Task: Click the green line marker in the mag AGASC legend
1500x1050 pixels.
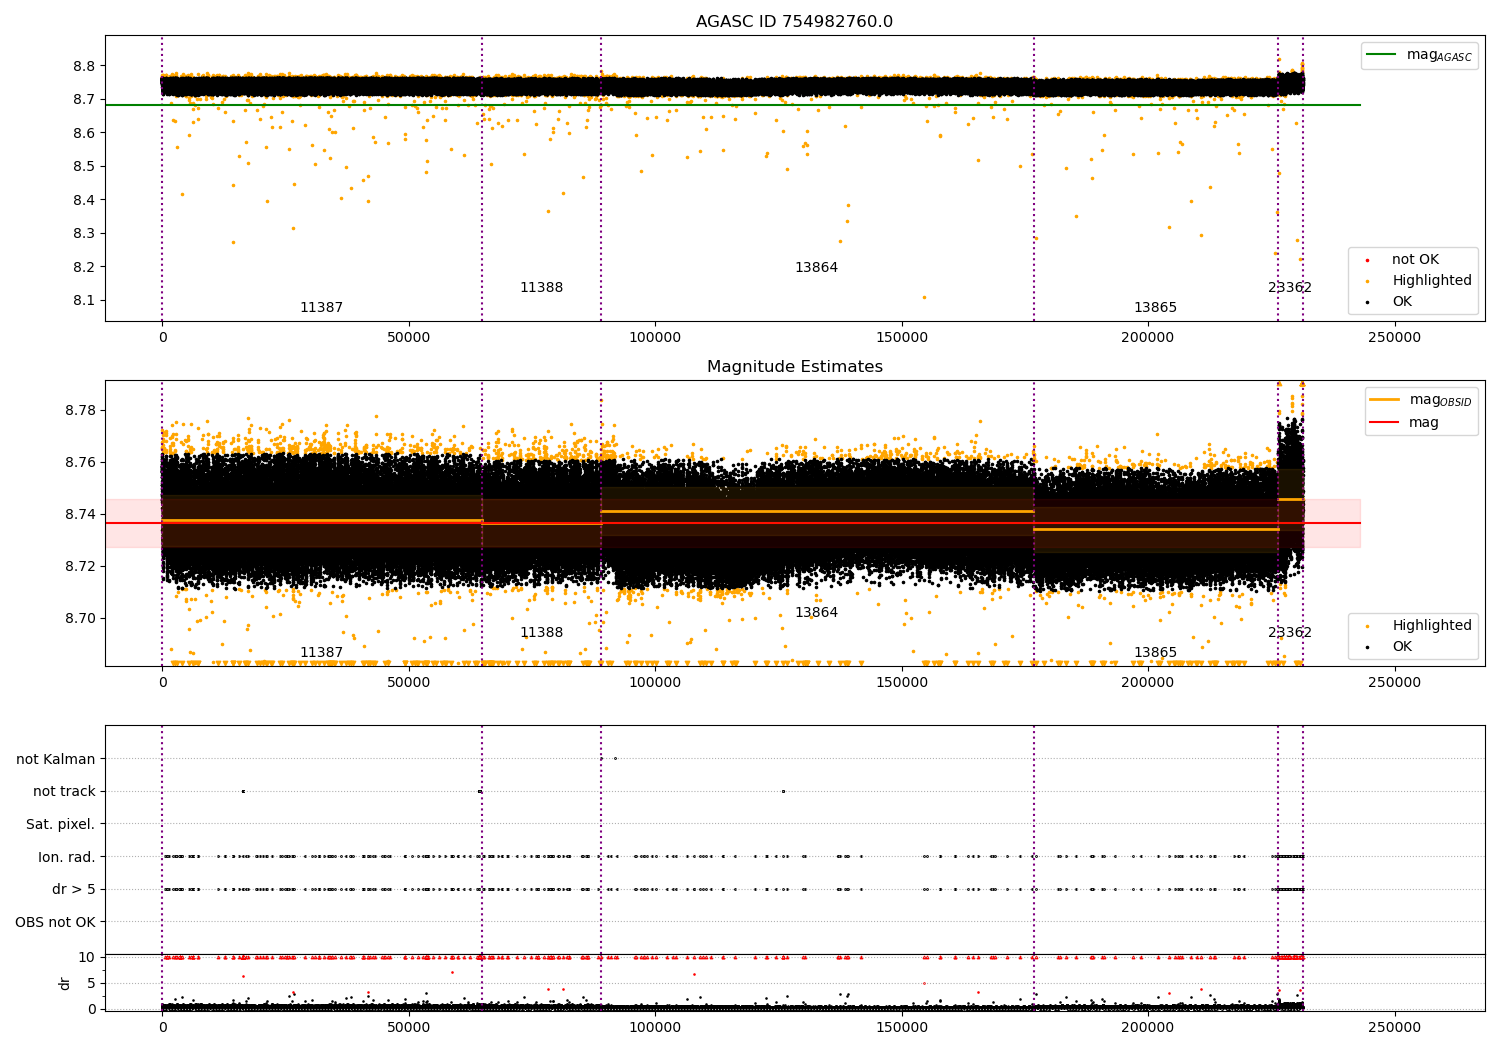Action: [1383, 55]
